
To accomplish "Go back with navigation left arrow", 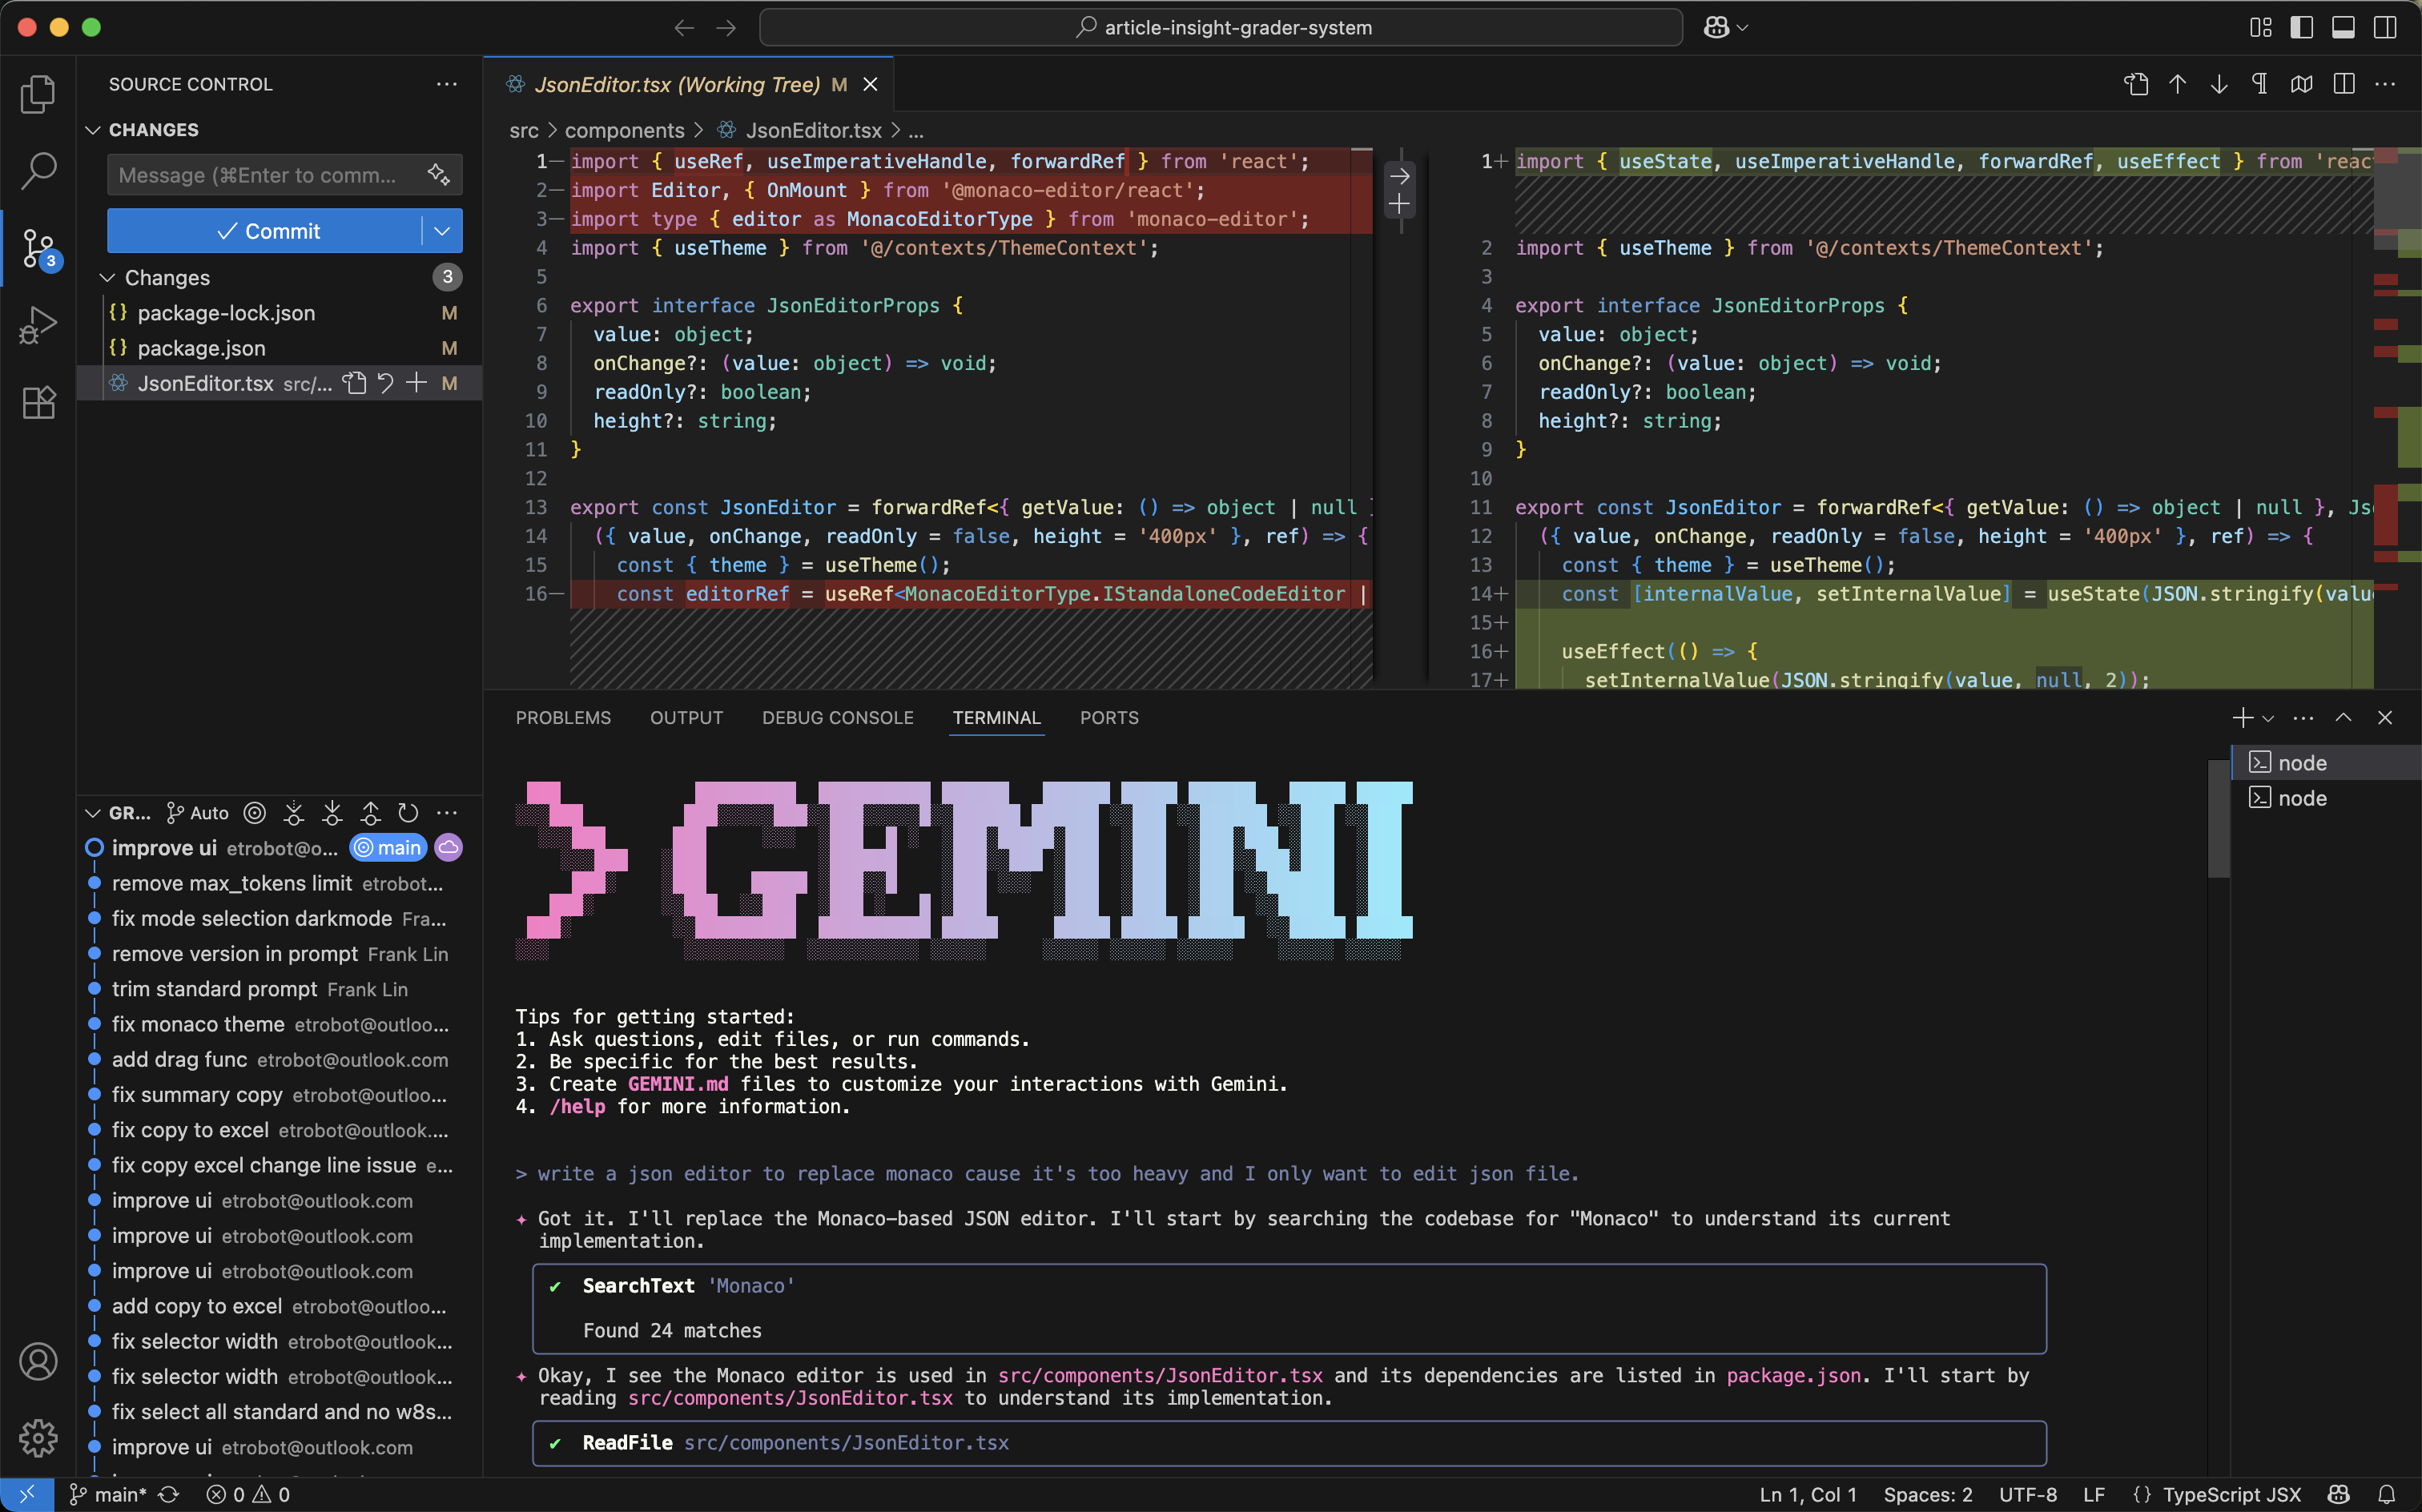I will [x=684, y=27].
